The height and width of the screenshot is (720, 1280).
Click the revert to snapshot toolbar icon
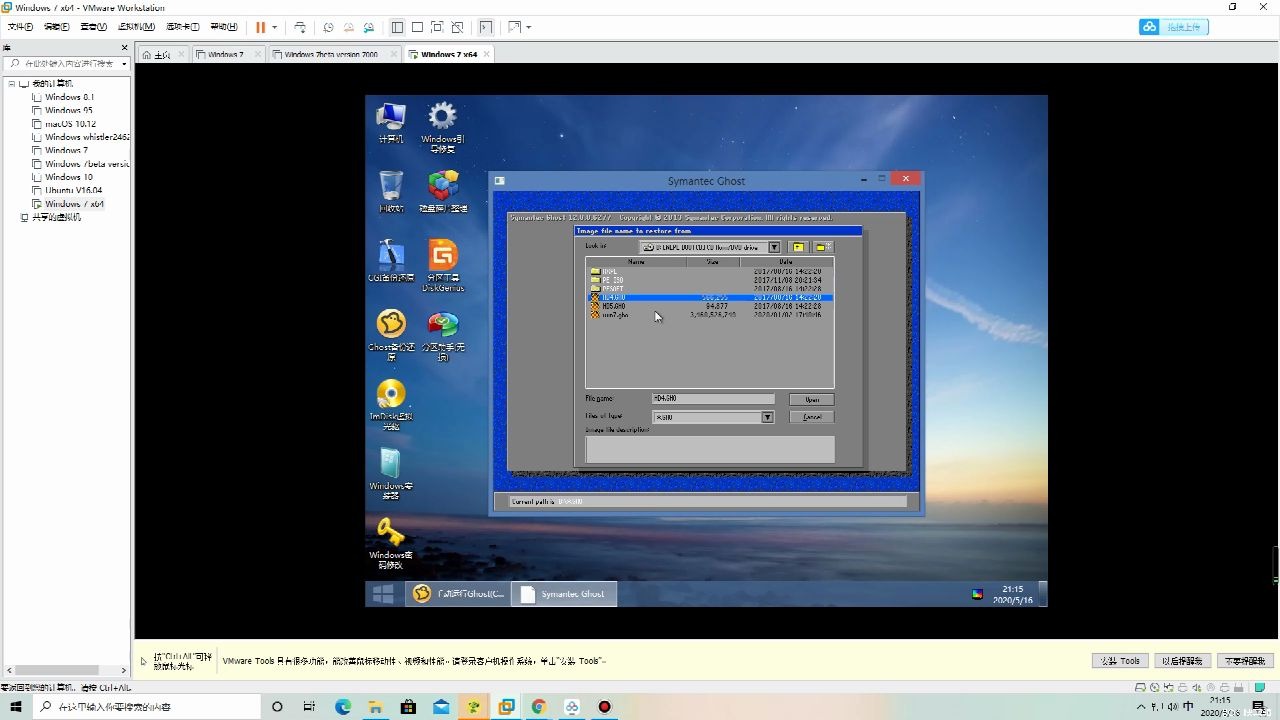click(x=348, y=27)
